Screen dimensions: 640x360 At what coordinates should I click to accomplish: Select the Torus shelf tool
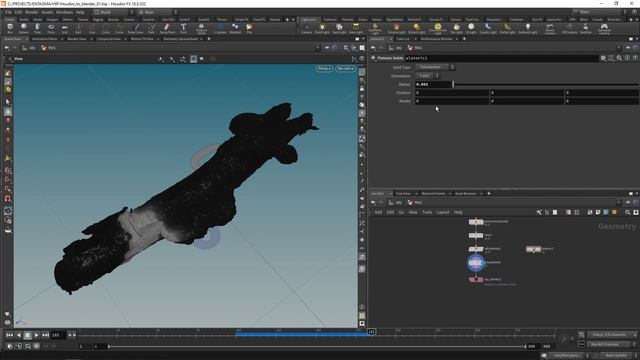[51, 29]
